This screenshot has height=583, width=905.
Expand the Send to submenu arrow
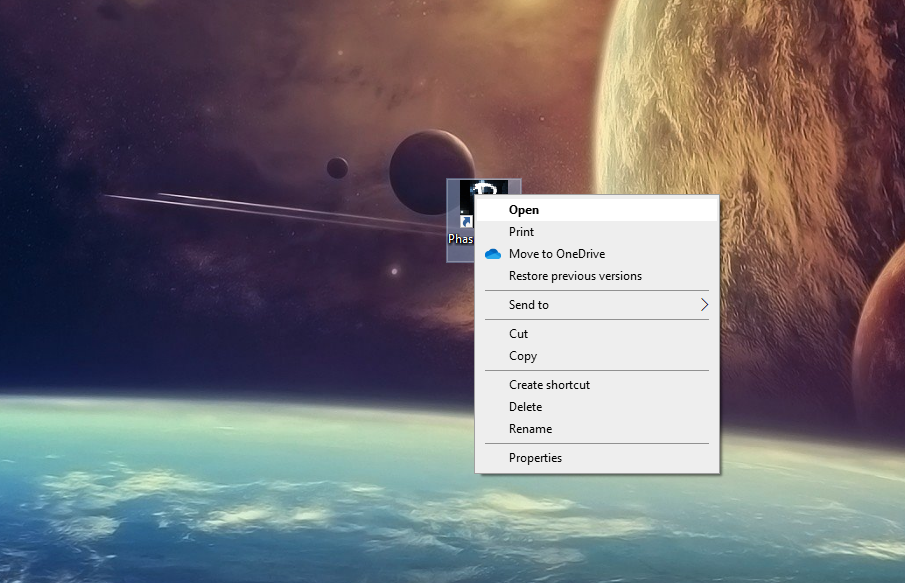point(704,305)
